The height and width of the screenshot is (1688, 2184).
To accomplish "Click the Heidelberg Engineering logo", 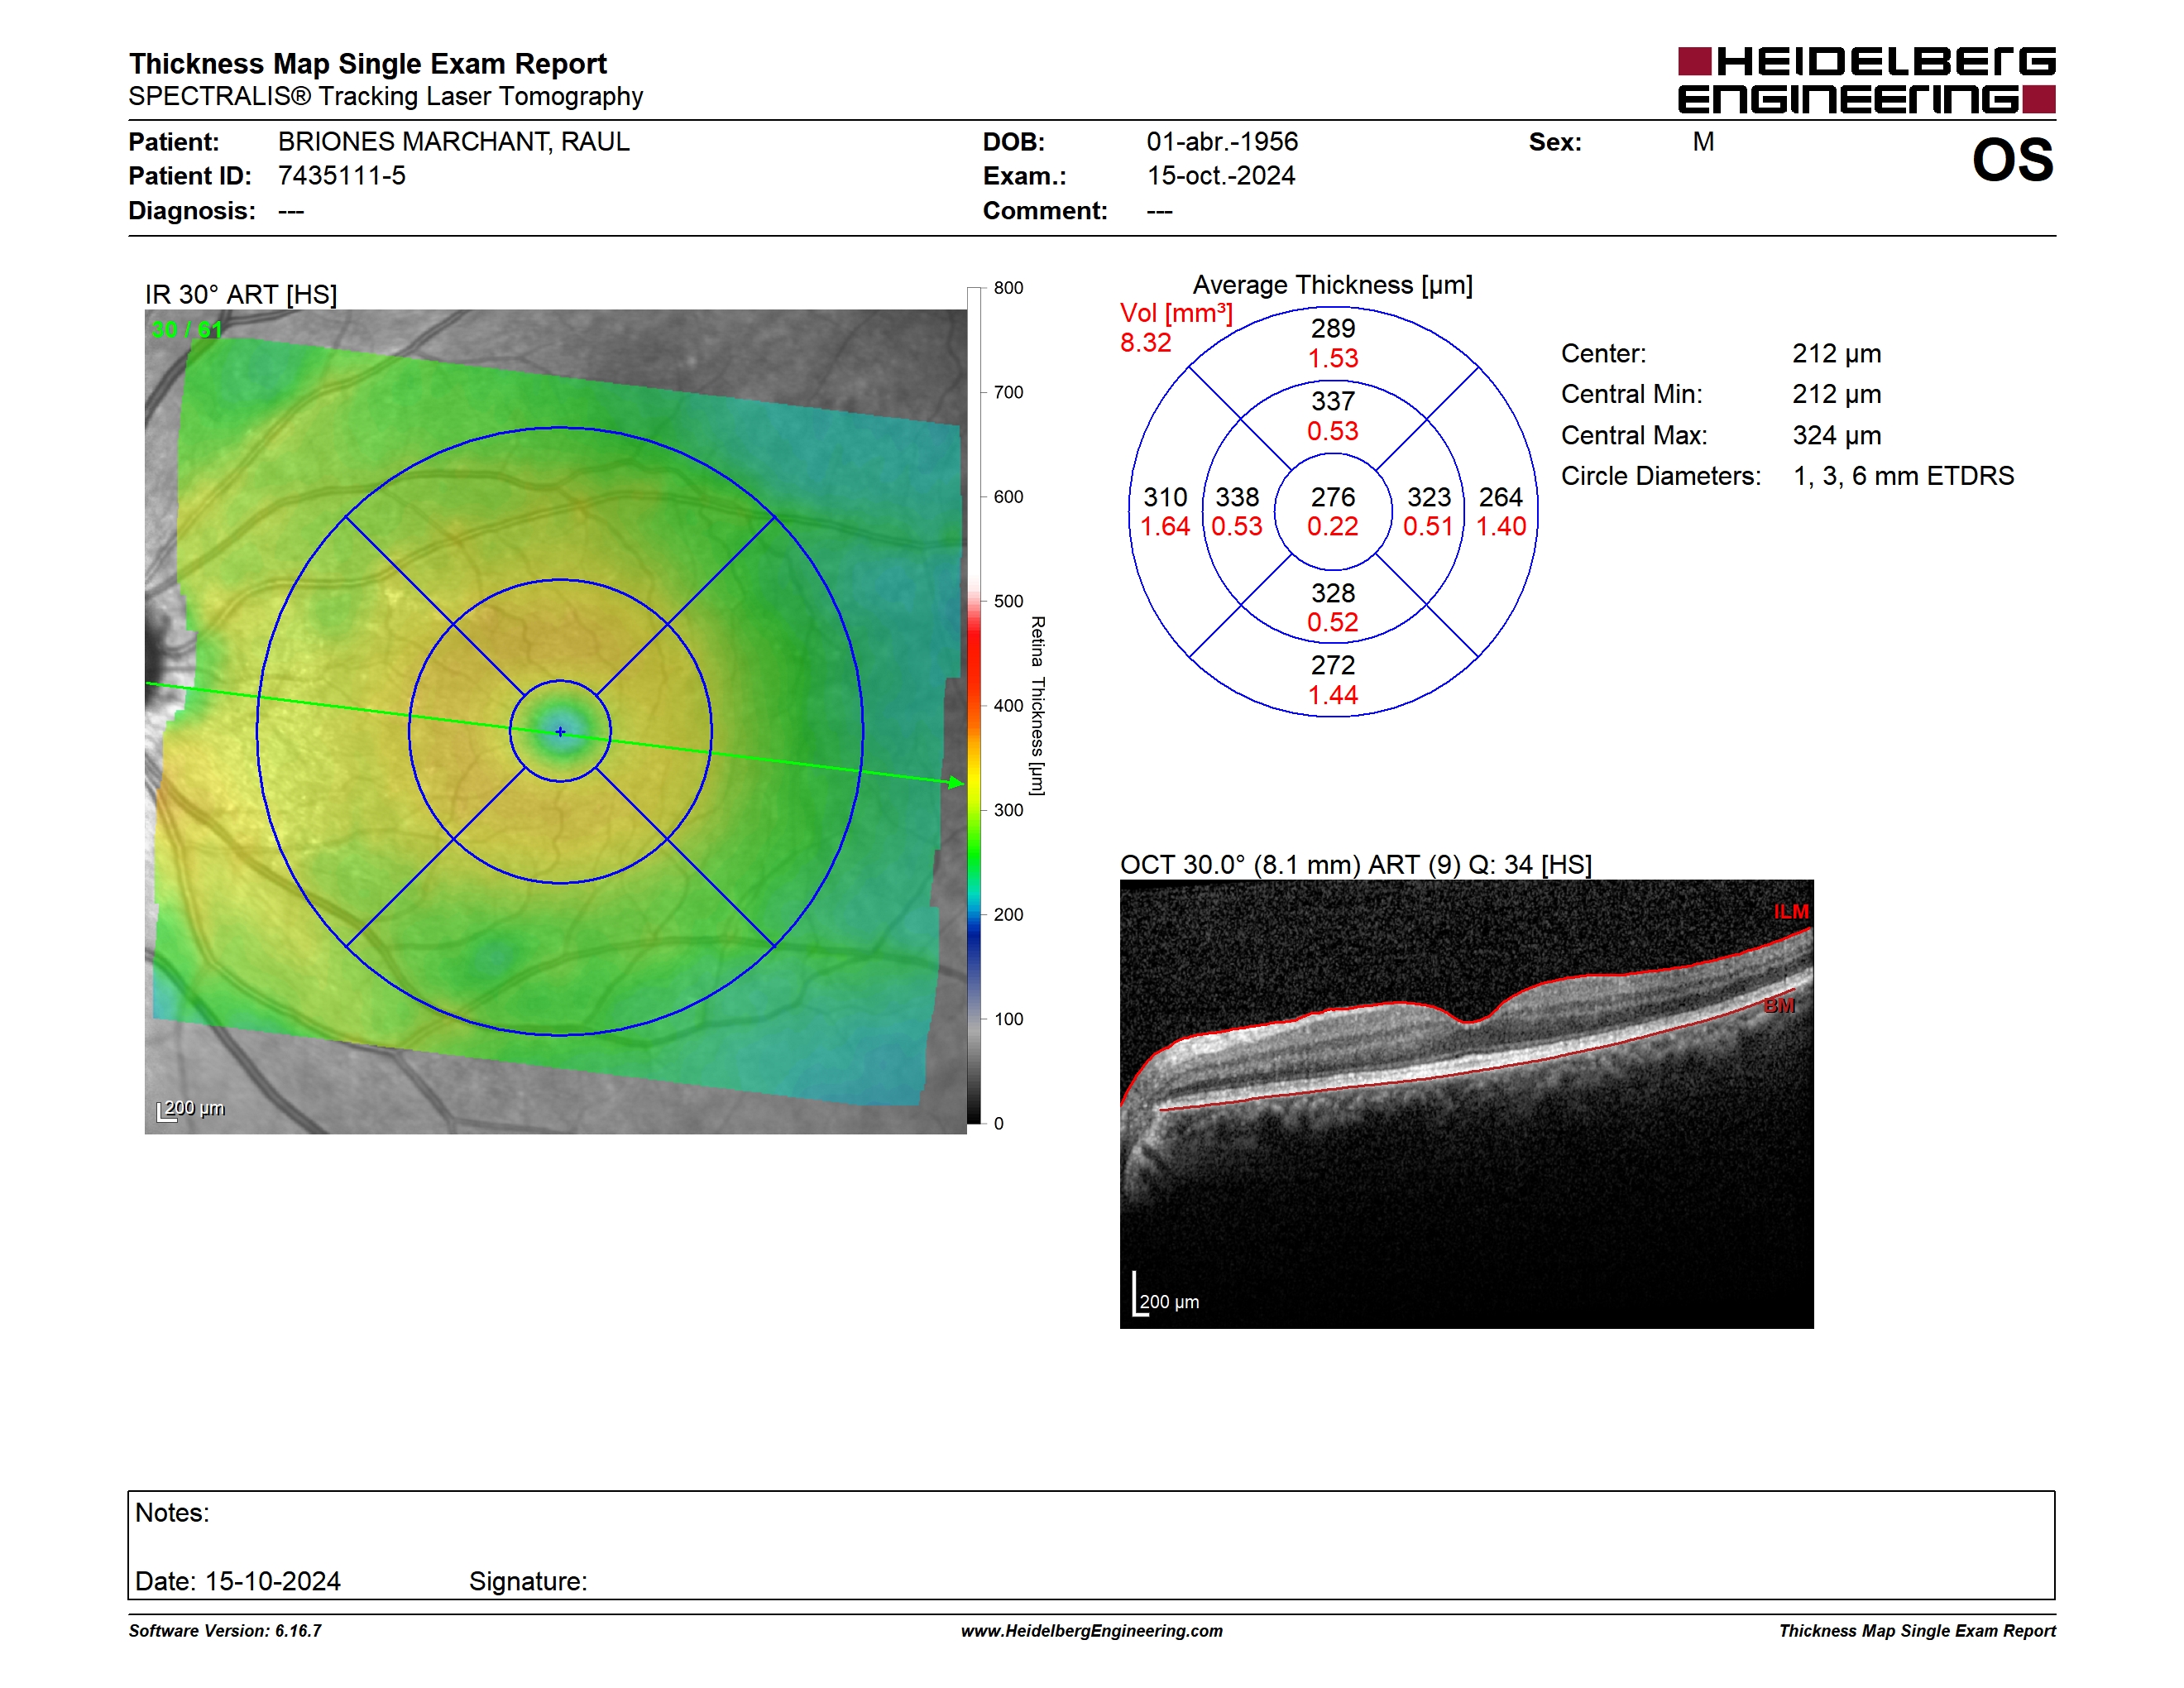I will (1866, 80).
